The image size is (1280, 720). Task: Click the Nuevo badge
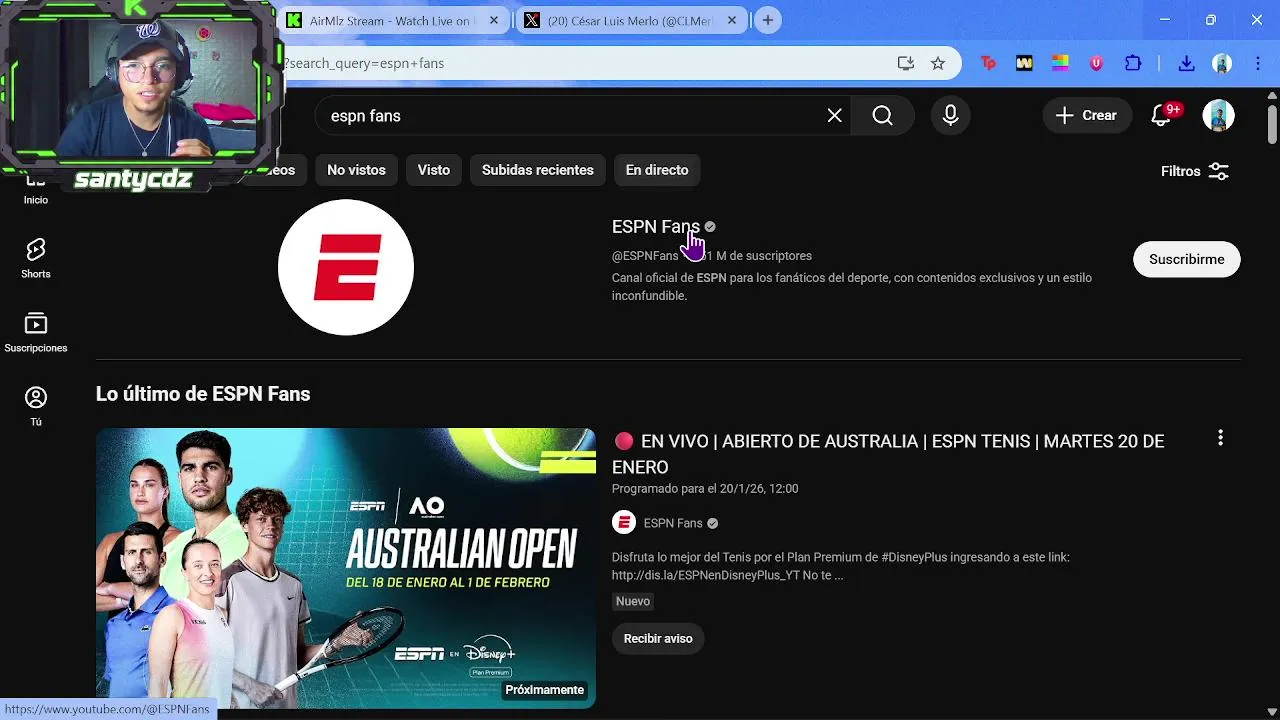(633, 601)
